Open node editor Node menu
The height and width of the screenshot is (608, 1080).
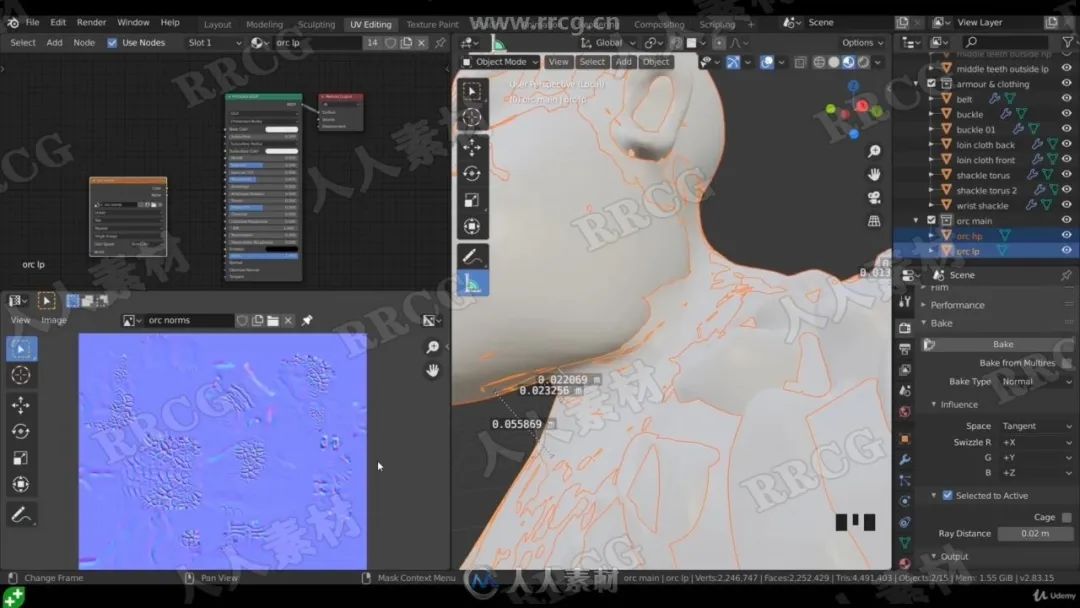pyautogui.click(x=84, y=43)
